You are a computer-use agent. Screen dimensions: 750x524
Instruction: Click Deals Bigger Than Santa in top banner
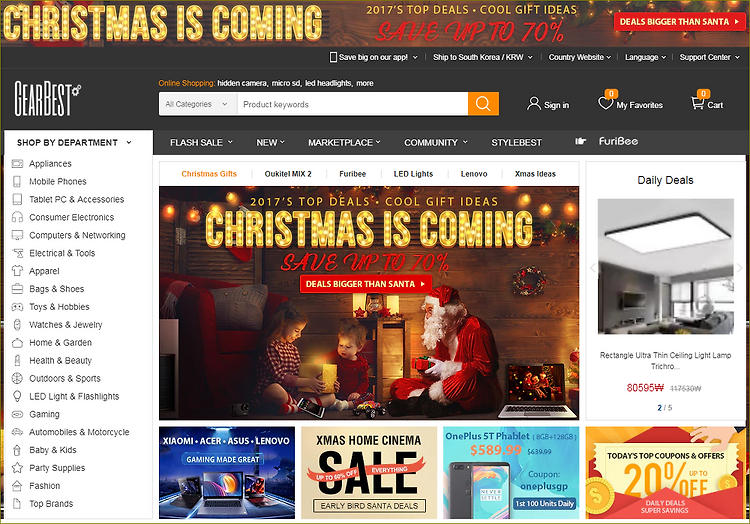(x=679, y=22)
